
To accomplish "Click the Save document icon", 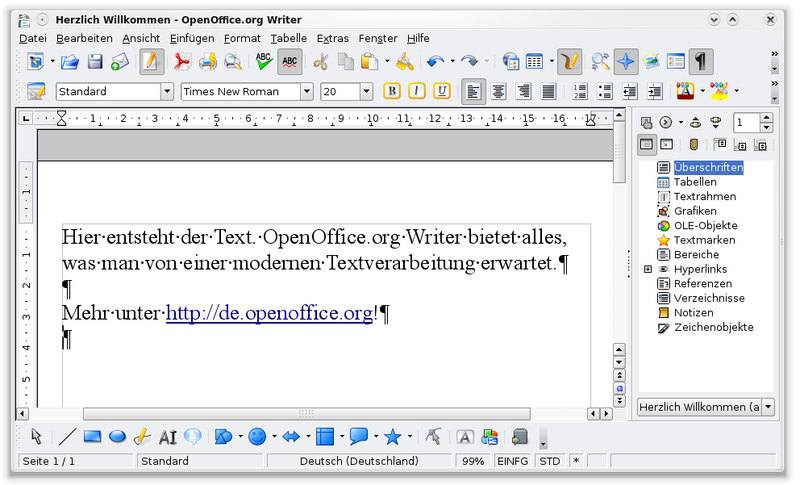I will (x=95, y=62).
